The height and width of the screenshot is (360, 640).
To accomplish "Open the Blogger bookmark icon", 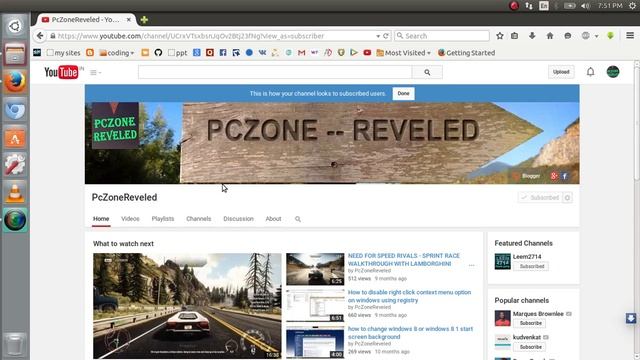I will 90,53.
